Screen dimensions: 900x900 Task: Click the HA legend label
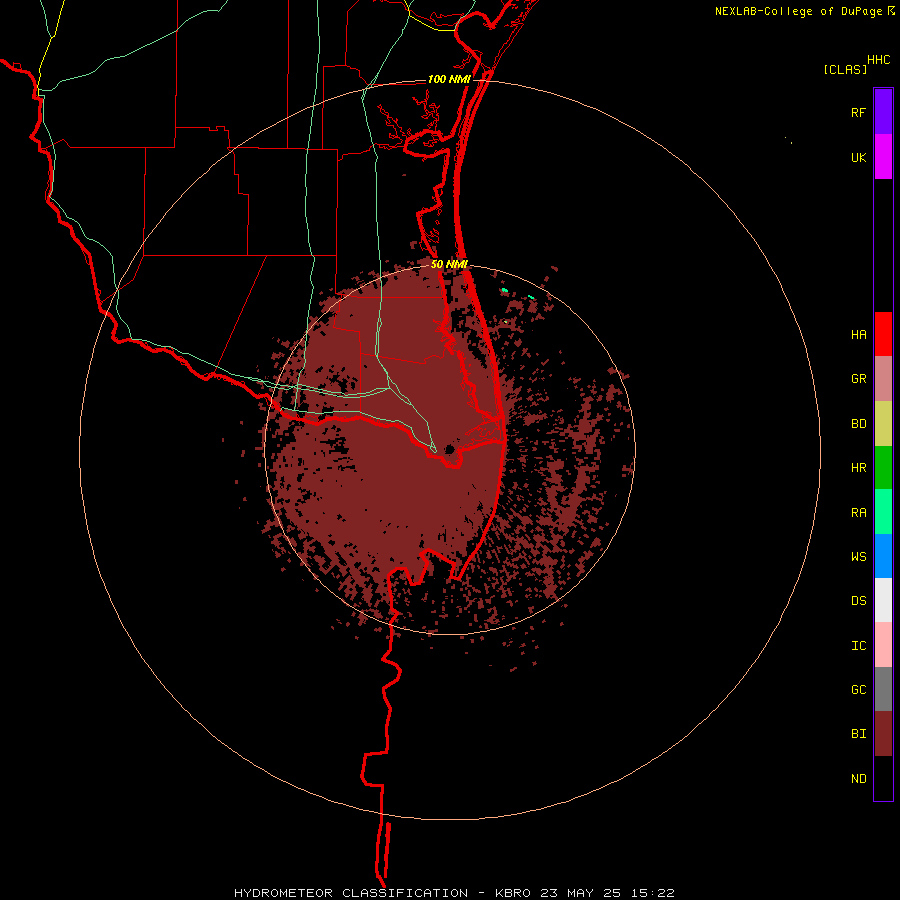[858, 334]
